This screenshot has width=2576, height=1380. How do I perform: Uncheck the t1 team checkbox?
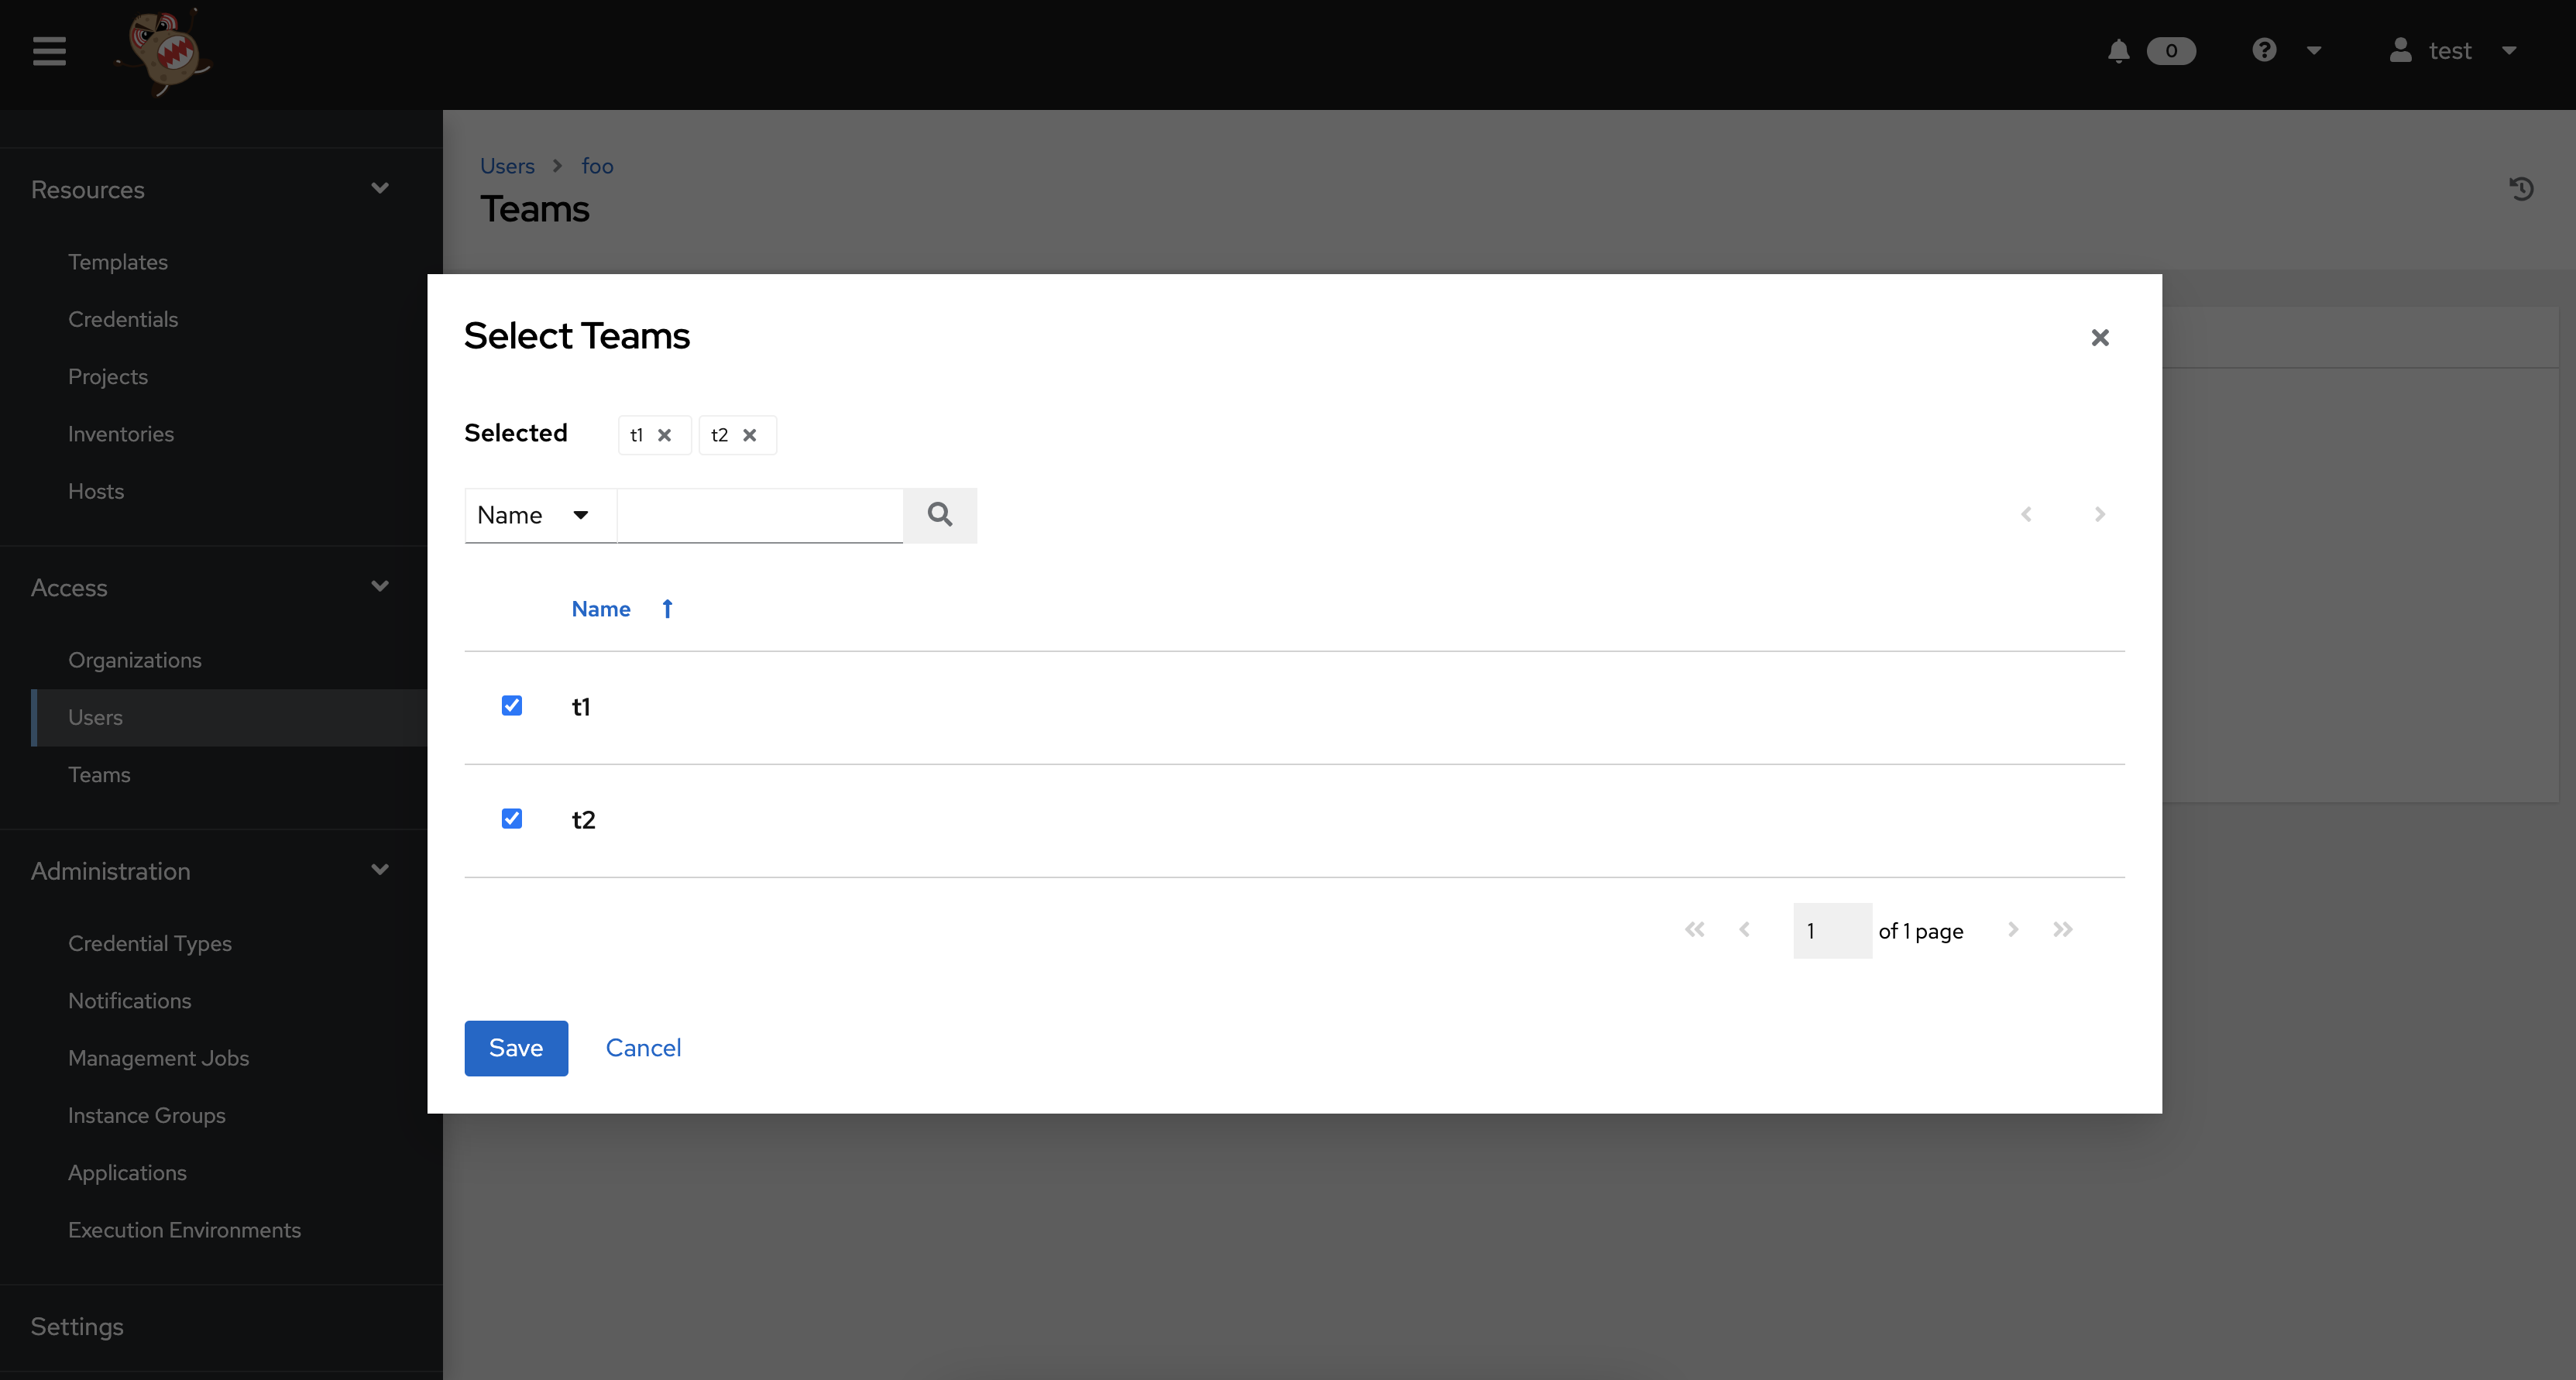pos(512,706)
